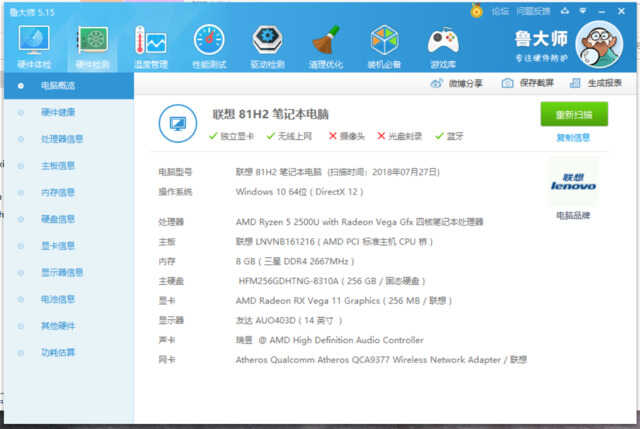Viewport: 640px width, 429px height.
Task: Click the heading '联想 81H2 笔记本电脑'
Action: click(270, 114)
